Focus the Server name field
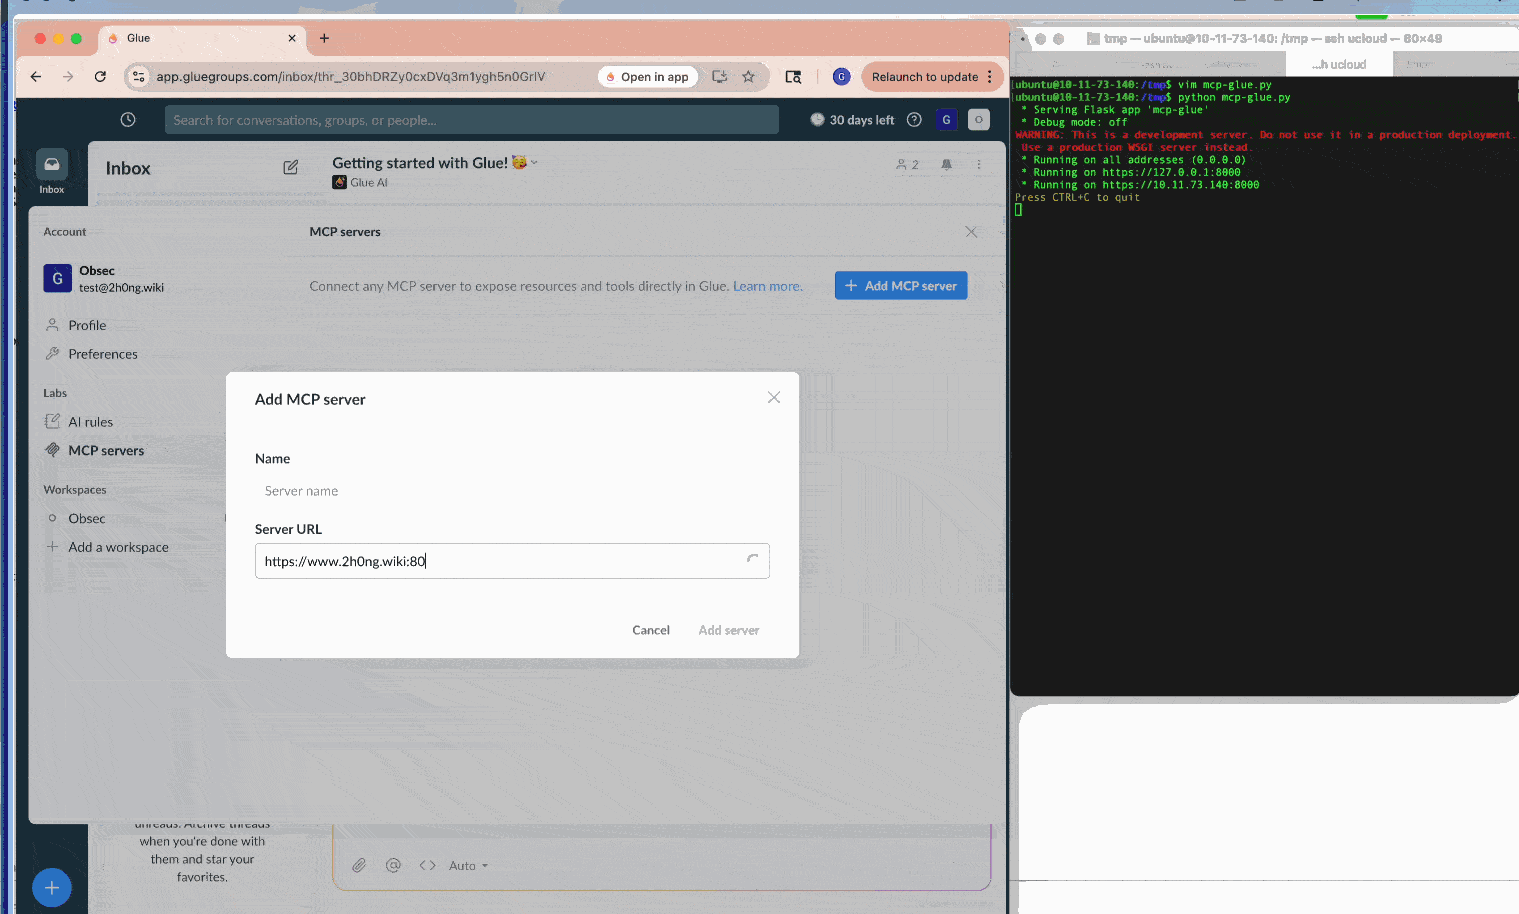The width and height of the screenshot is (1519, 914). pyautogui.click(x=512, y=491)
